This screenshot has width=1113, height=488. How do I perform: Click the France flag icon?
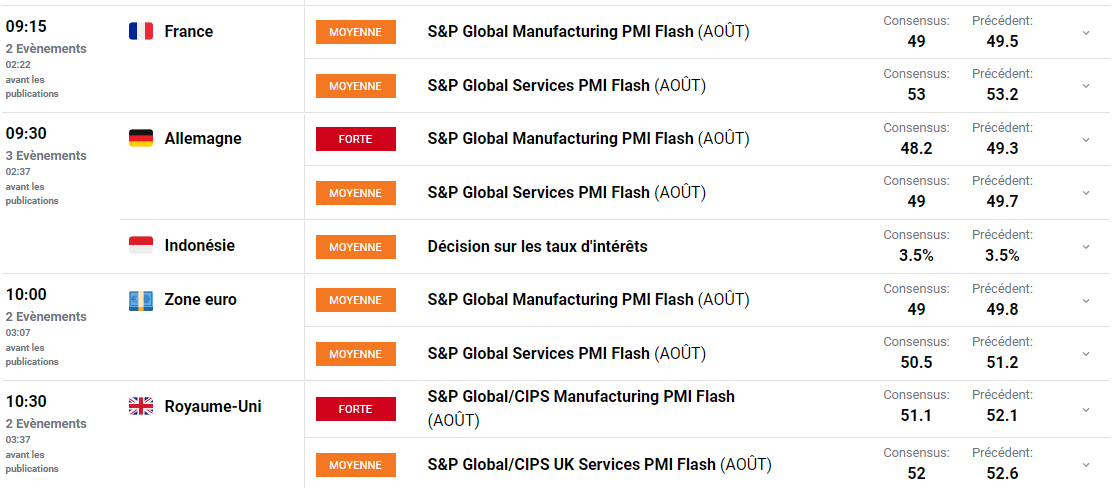click(141, 31)
